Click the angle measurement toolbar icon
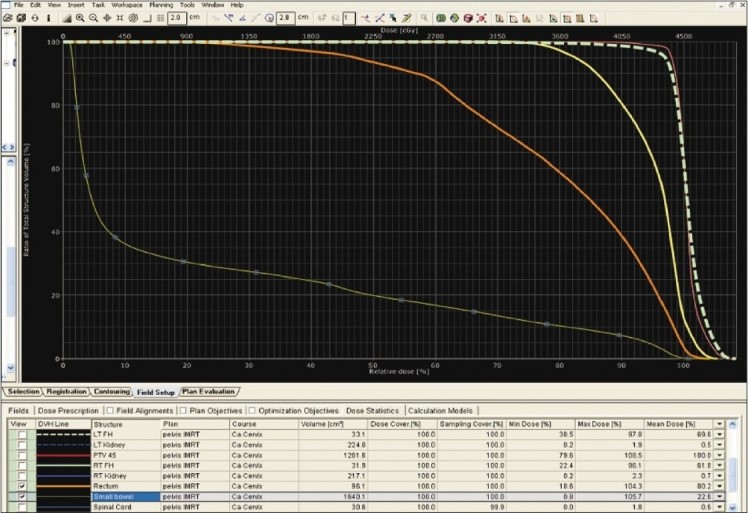Image resolution: width=748 pixels, height=513 pixels. 242,18
